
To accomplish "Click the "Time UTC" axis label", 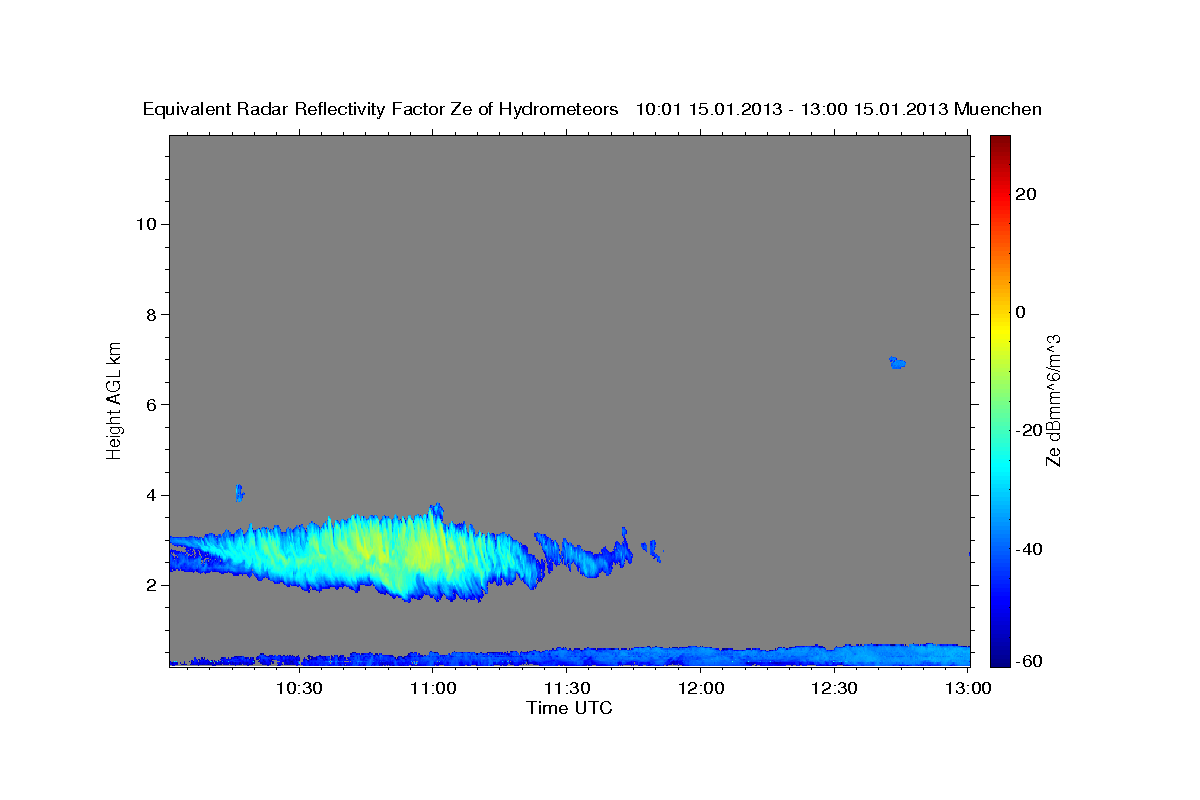I will coord(569,708).
